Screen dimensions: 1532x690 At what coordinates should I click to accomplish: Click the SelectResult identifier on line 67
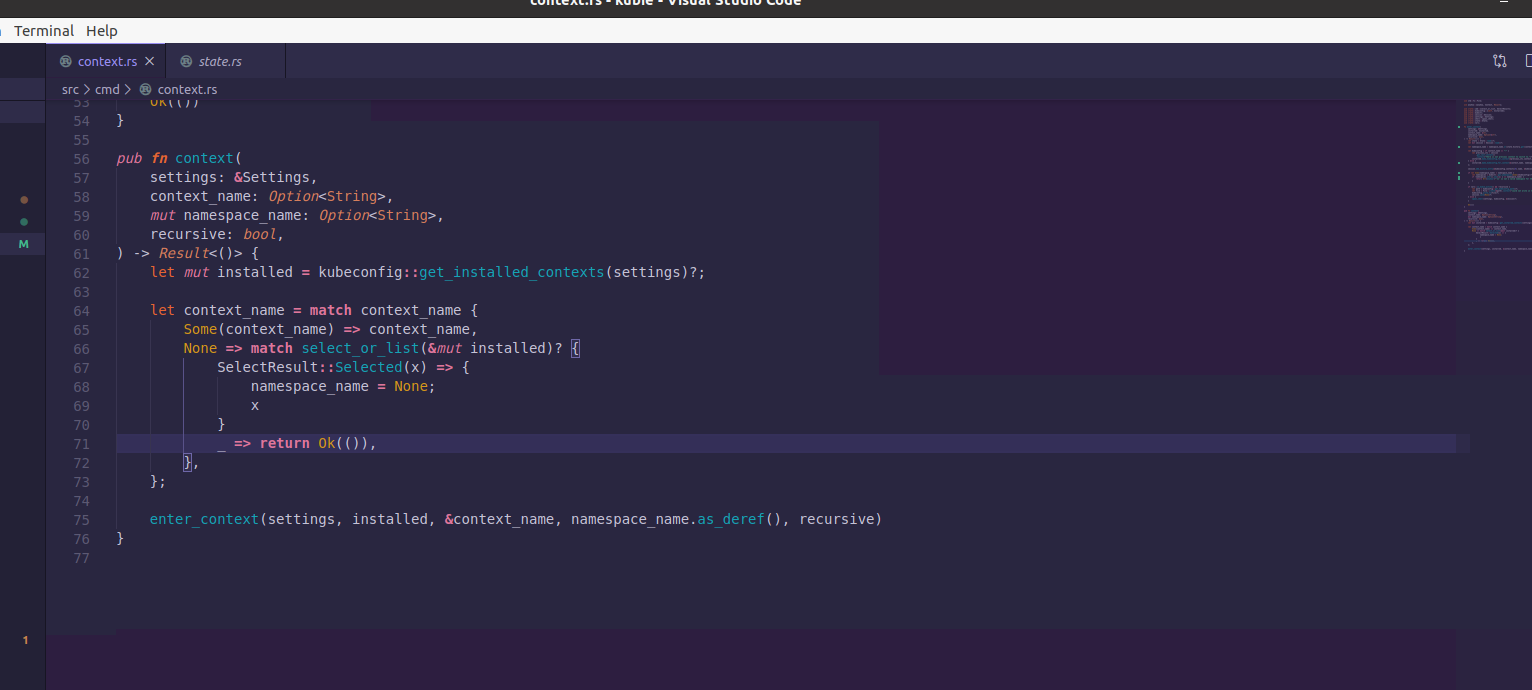pyautogui.click(x=267, y=367)
